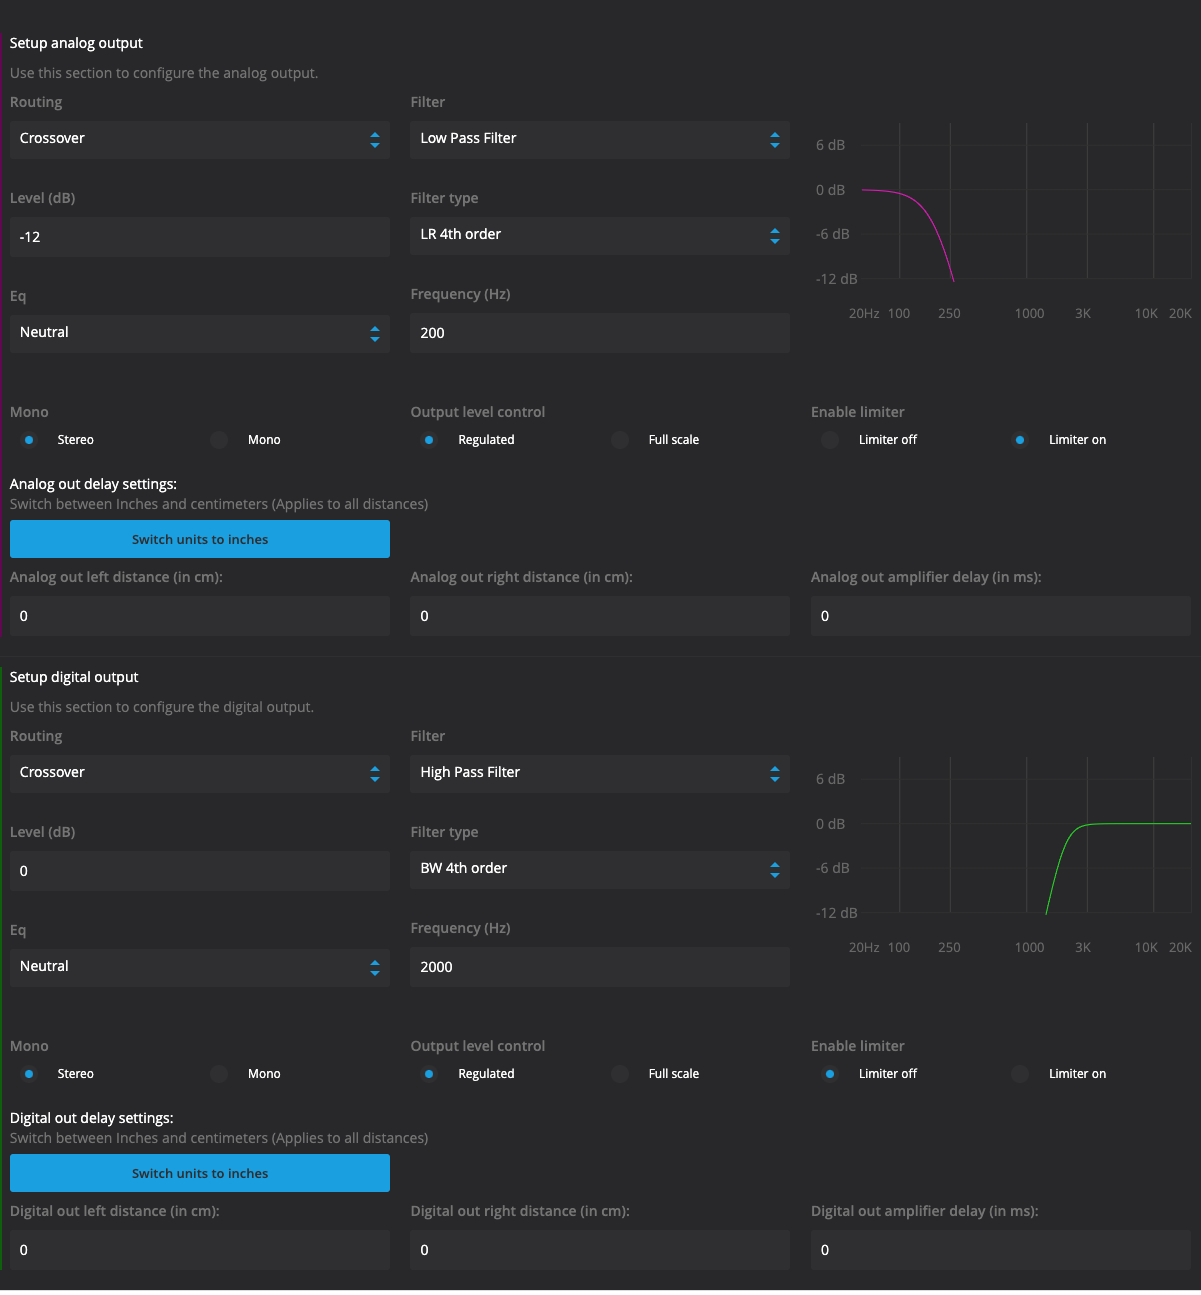The height and width of the screenshot is (1295, 1201).
Task: Click the digital Frequency field showing 2000
Action: (599, 967)
